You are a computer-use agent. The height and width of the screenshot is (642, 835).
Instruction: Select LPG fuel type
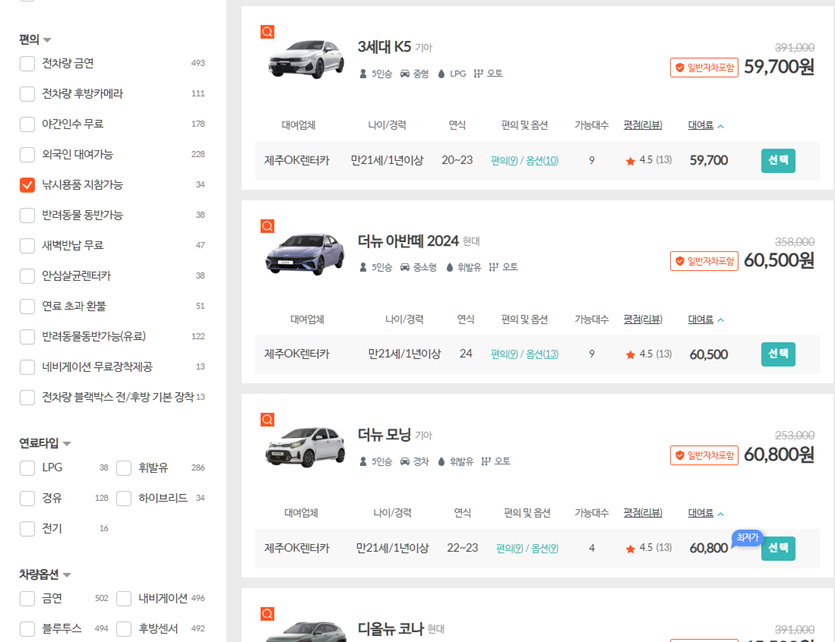(27, 468)
